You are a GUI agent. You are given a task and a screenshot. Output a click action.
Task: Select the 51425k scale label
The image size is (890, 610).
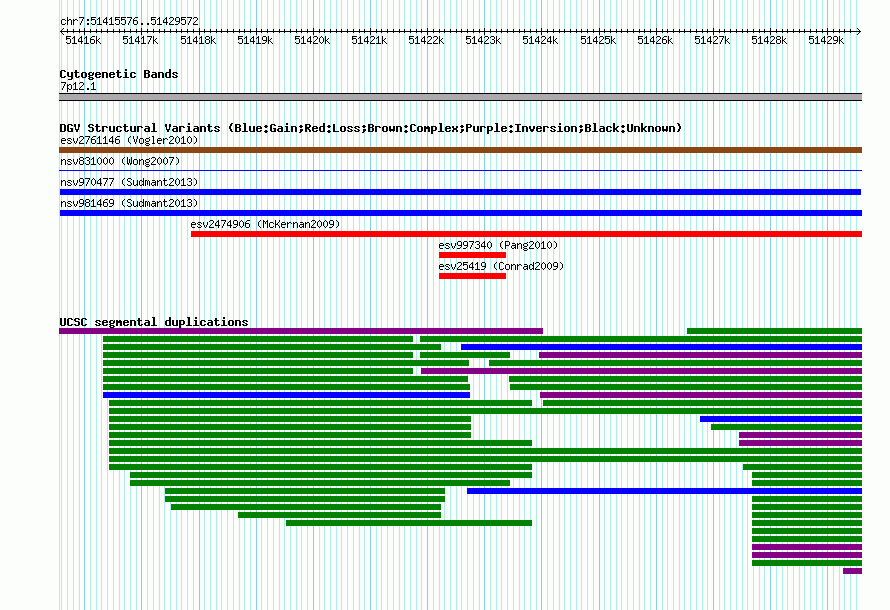click(x=598, y=40)
